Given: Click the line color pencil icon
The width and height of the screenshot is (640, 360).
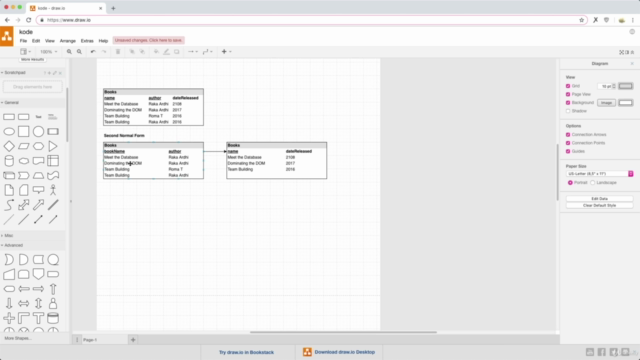Looking at the screenshot, I should pyautogui.click(x=166, y=52).
